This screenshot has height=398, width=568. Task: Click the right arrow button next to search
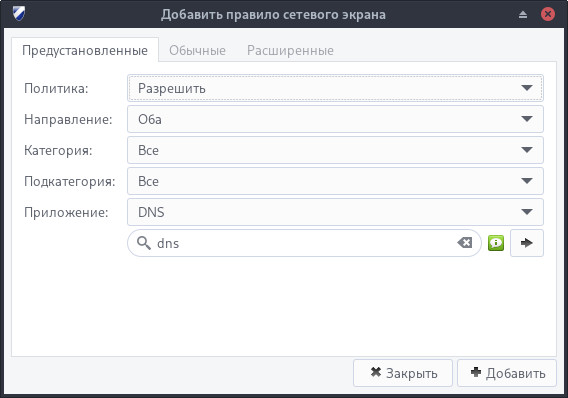(x=527, y=243)
